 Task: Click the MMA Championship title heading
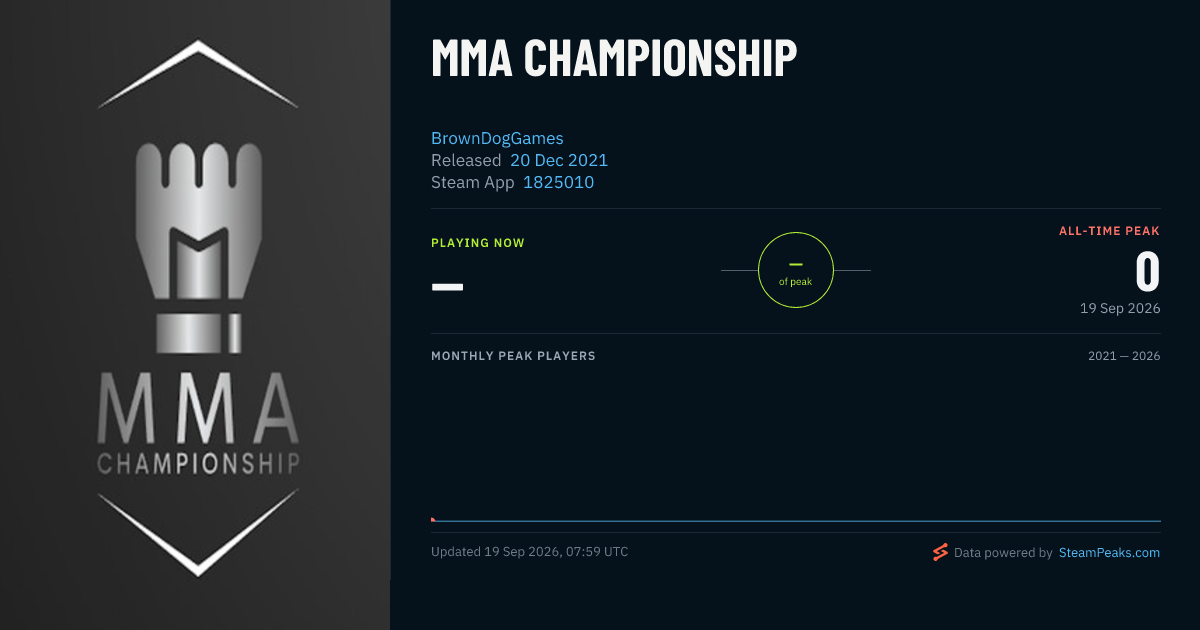[x=614, y=58]
